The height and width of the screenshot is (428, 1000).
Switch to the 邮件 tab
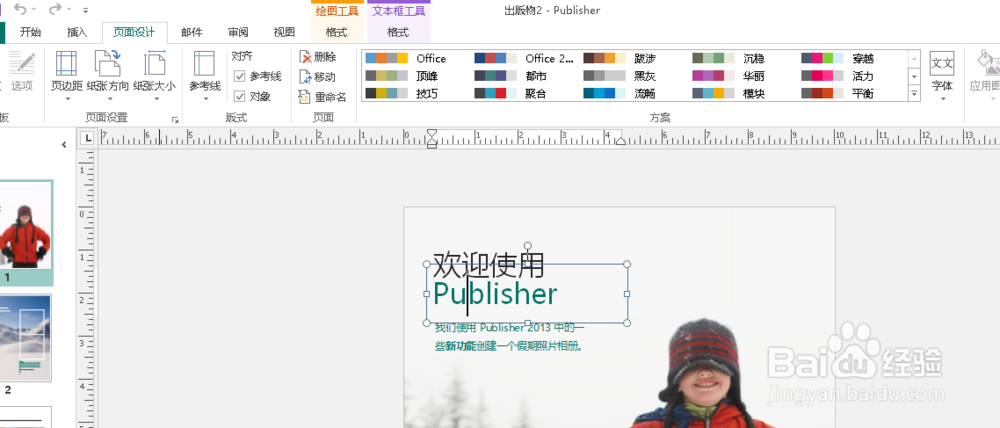[191, 32]
